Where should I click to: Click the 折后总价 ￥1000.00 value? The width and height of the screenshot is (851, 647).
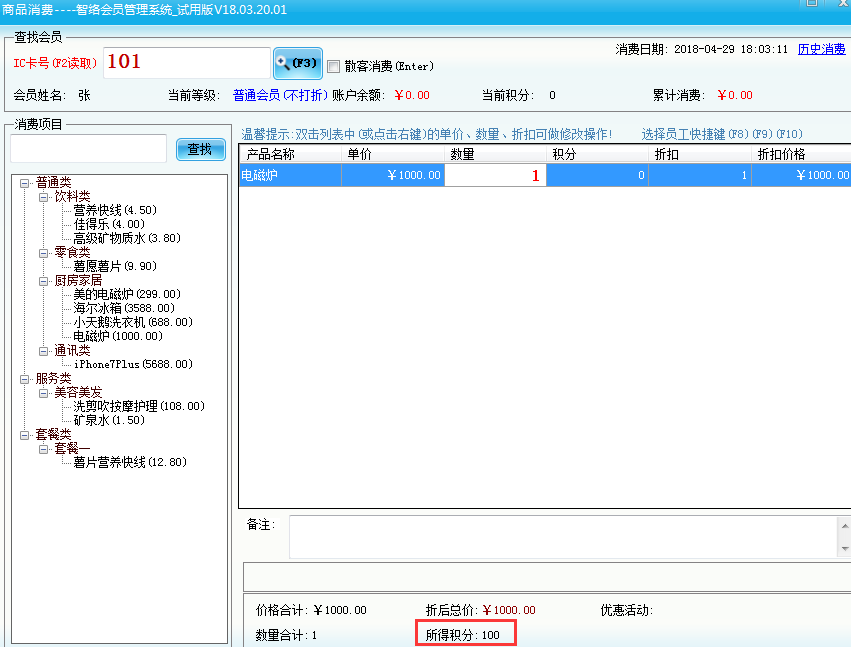point(509,610)
